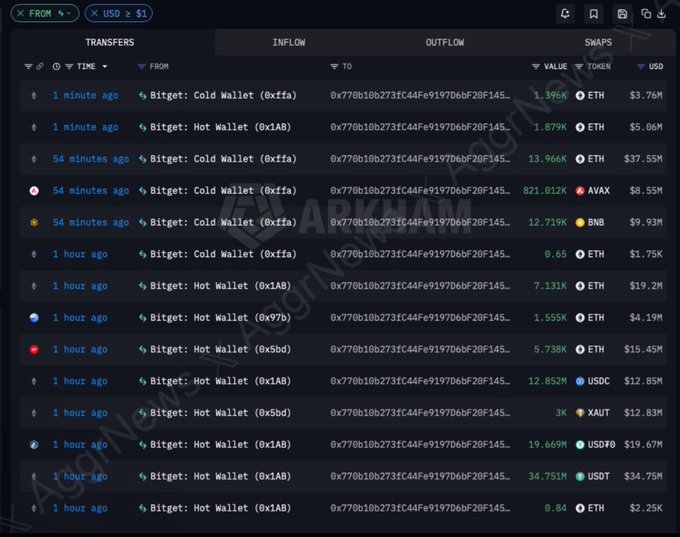The width and height of the screenshot is (680, 537).
Task: Open the USD column filter
Action: tap(641, 66)
